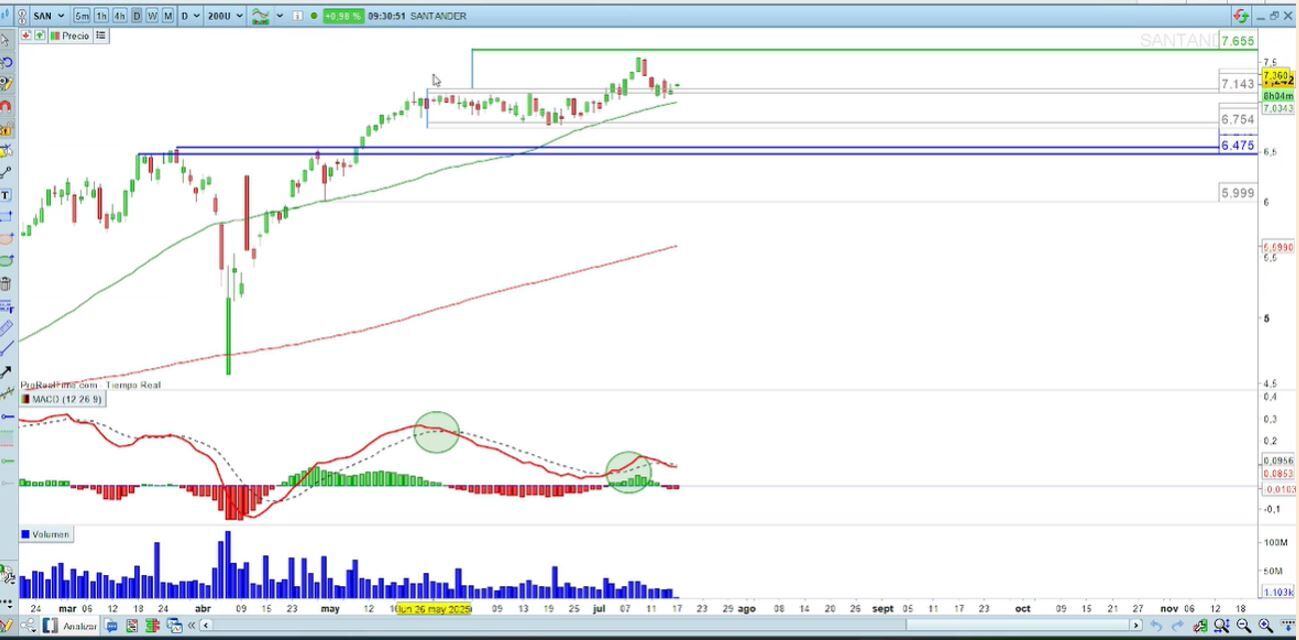Click the redo arrow in bottom right

coord(1177,626)
